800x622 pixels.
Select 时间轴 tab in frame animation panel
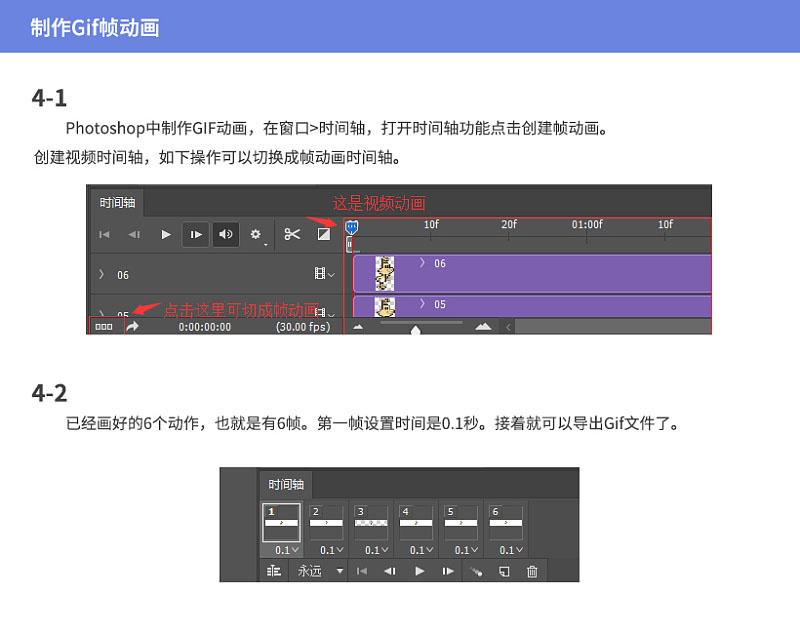(x=286, y=485)
